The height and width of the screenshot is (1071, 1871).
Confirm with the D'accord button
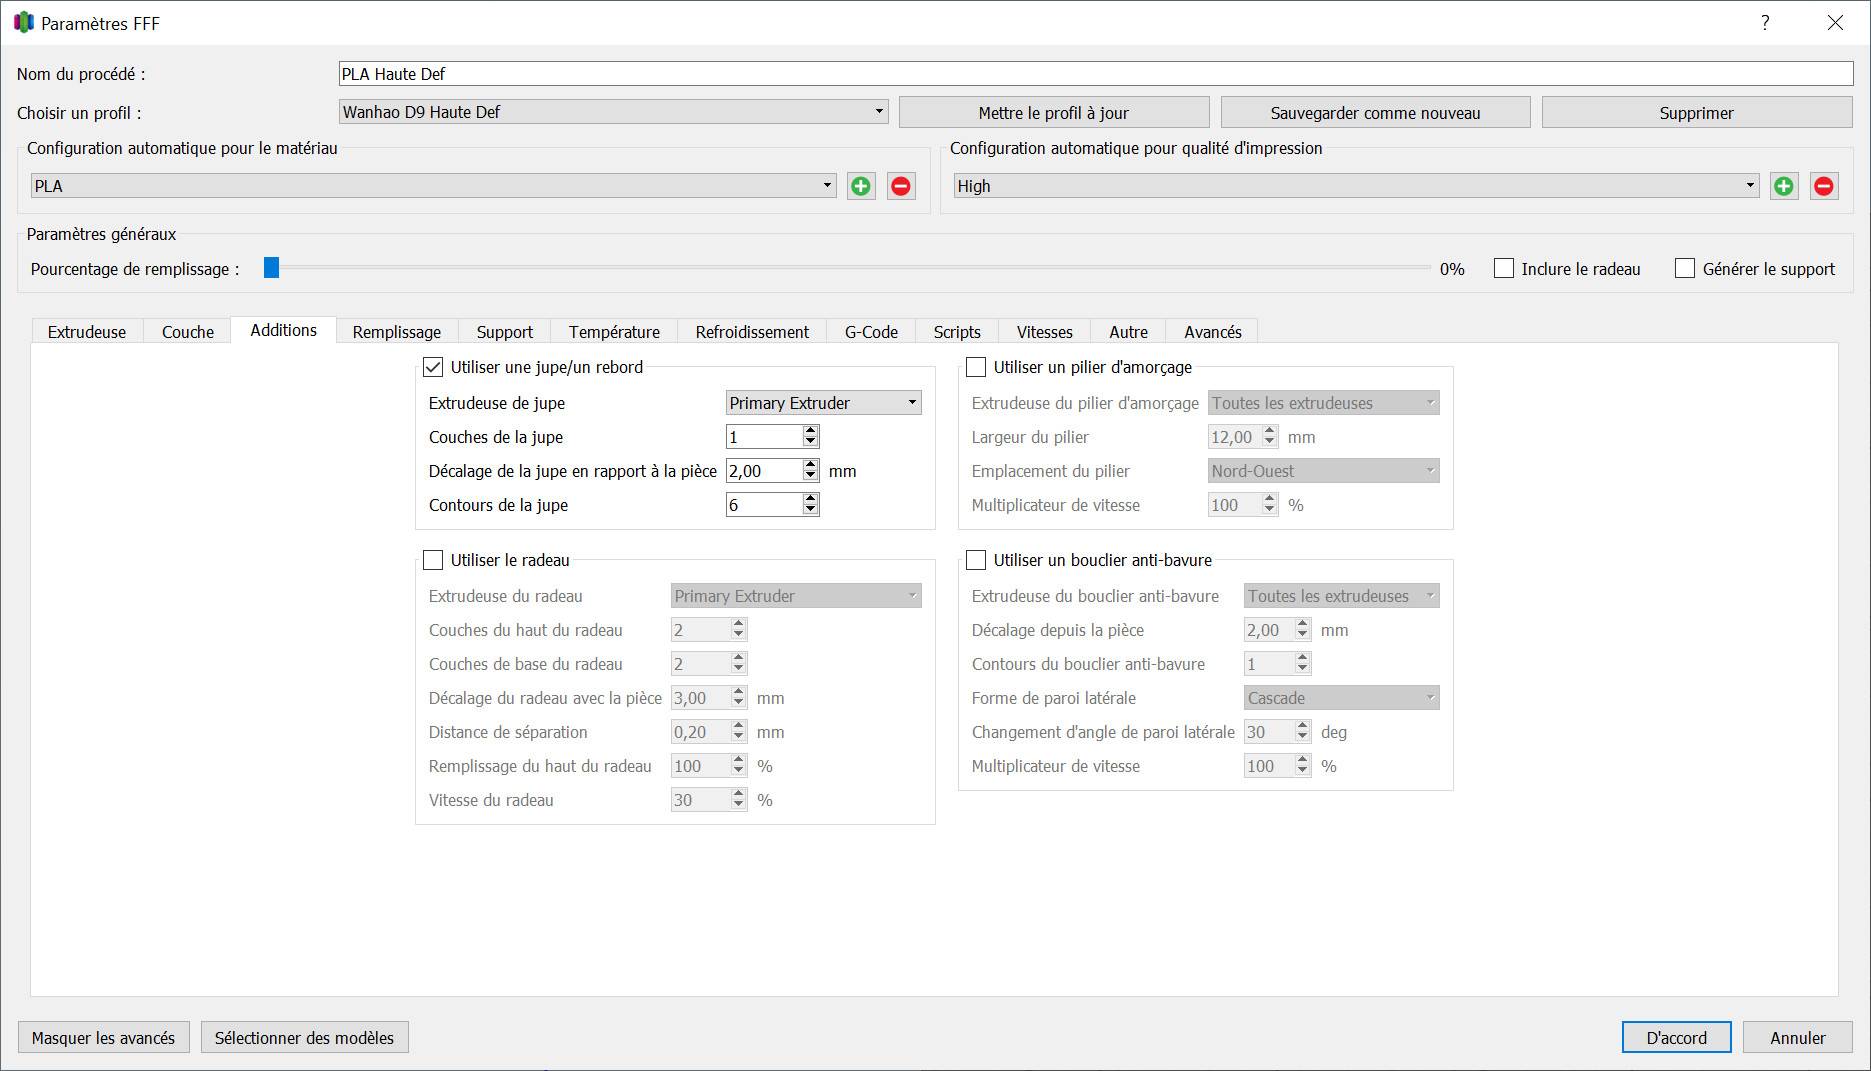coord(1677,1038)
